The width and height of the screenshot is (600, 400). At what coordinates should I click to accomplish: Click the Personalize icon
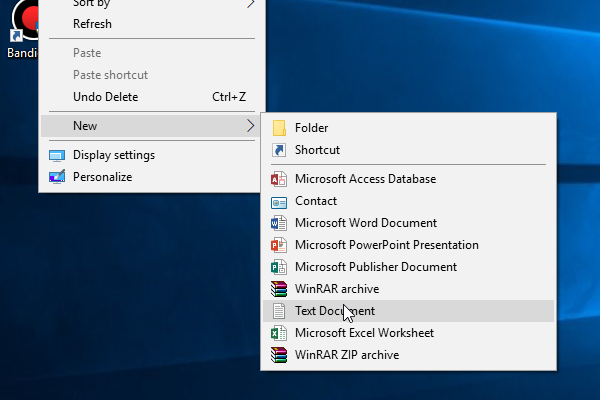point(57,177)
